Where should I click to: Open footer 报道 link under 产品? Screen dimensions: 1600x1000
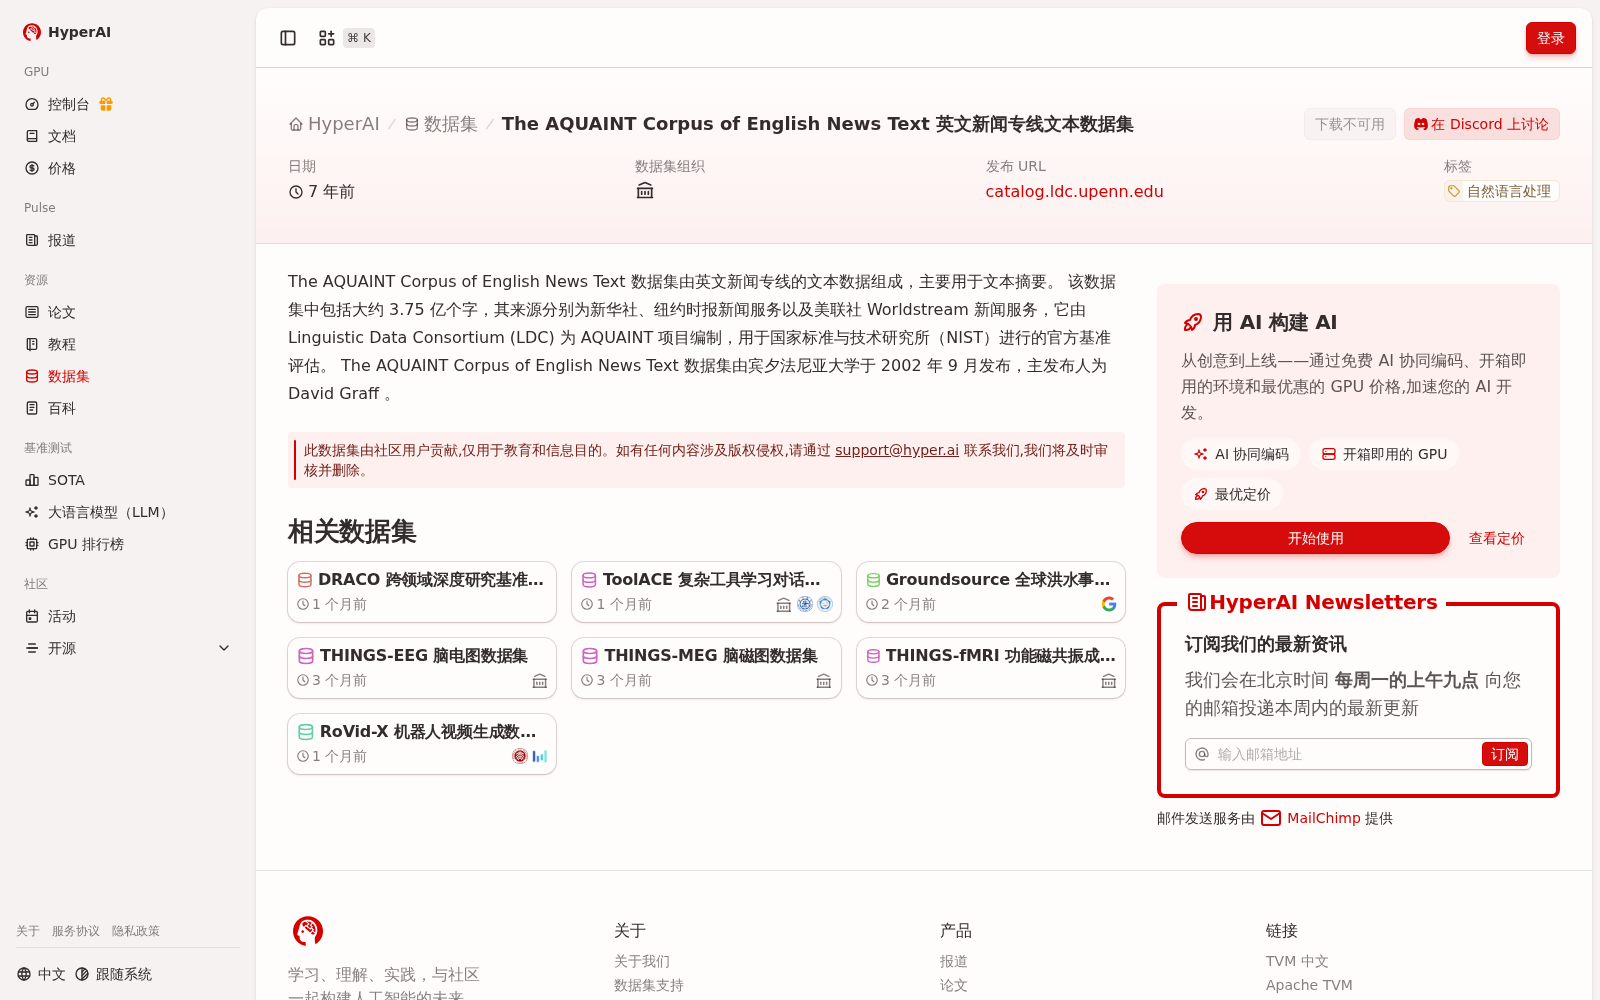[x=953, y=961]
